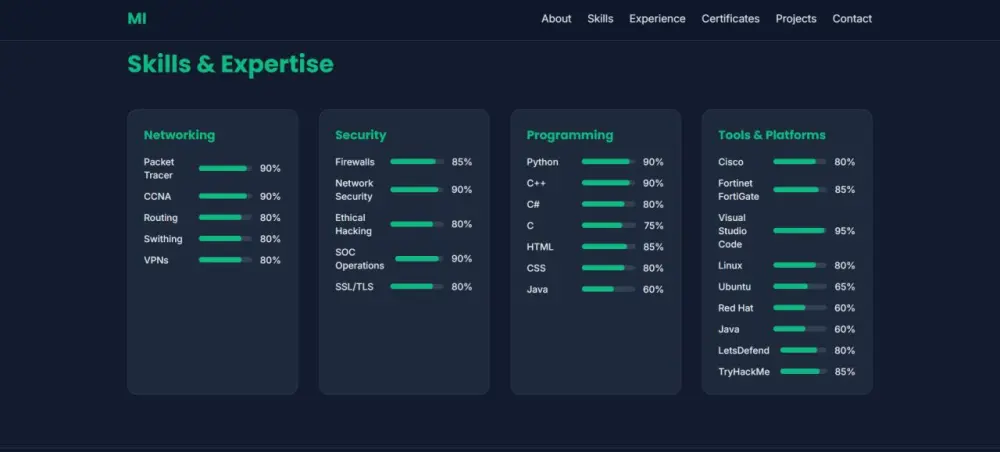Screen dimensions: 1000x452
Task: Click the CCNA skill progress bar
Action: [225, 196]
